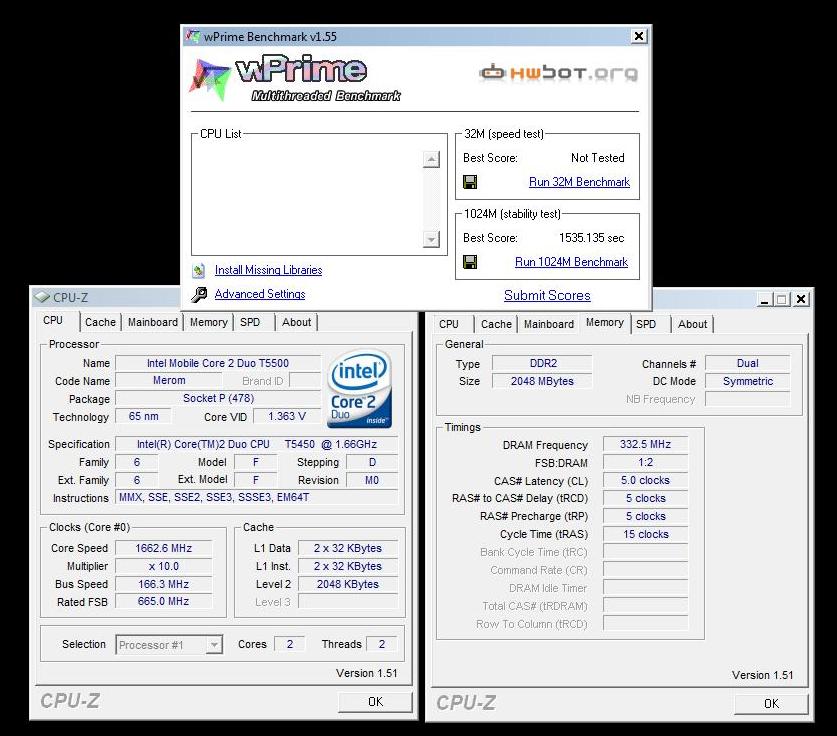The width and height of the screenshot is (837, 736).
Task: Click the Threads count value
Action: point(382,644)
